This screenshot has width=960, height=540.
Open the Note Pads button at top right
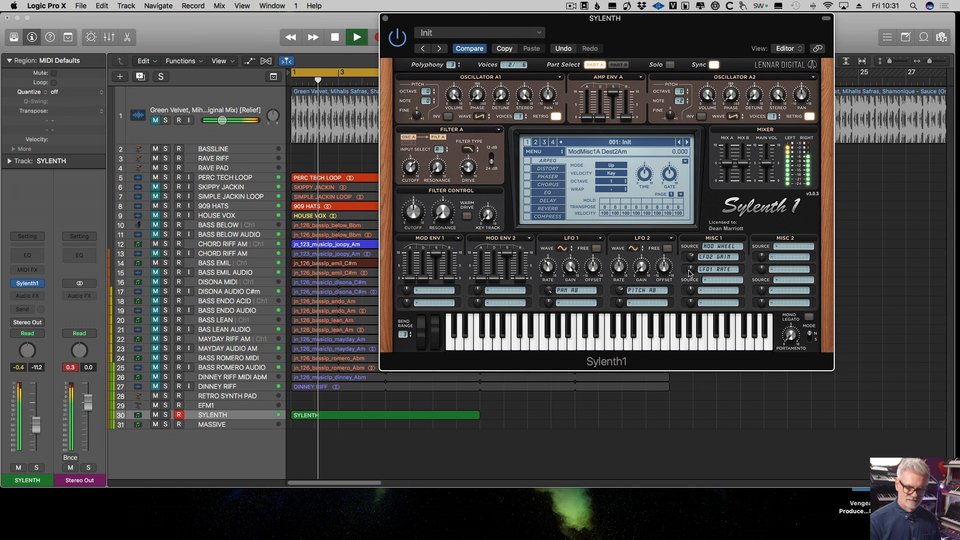pos(906,37)
